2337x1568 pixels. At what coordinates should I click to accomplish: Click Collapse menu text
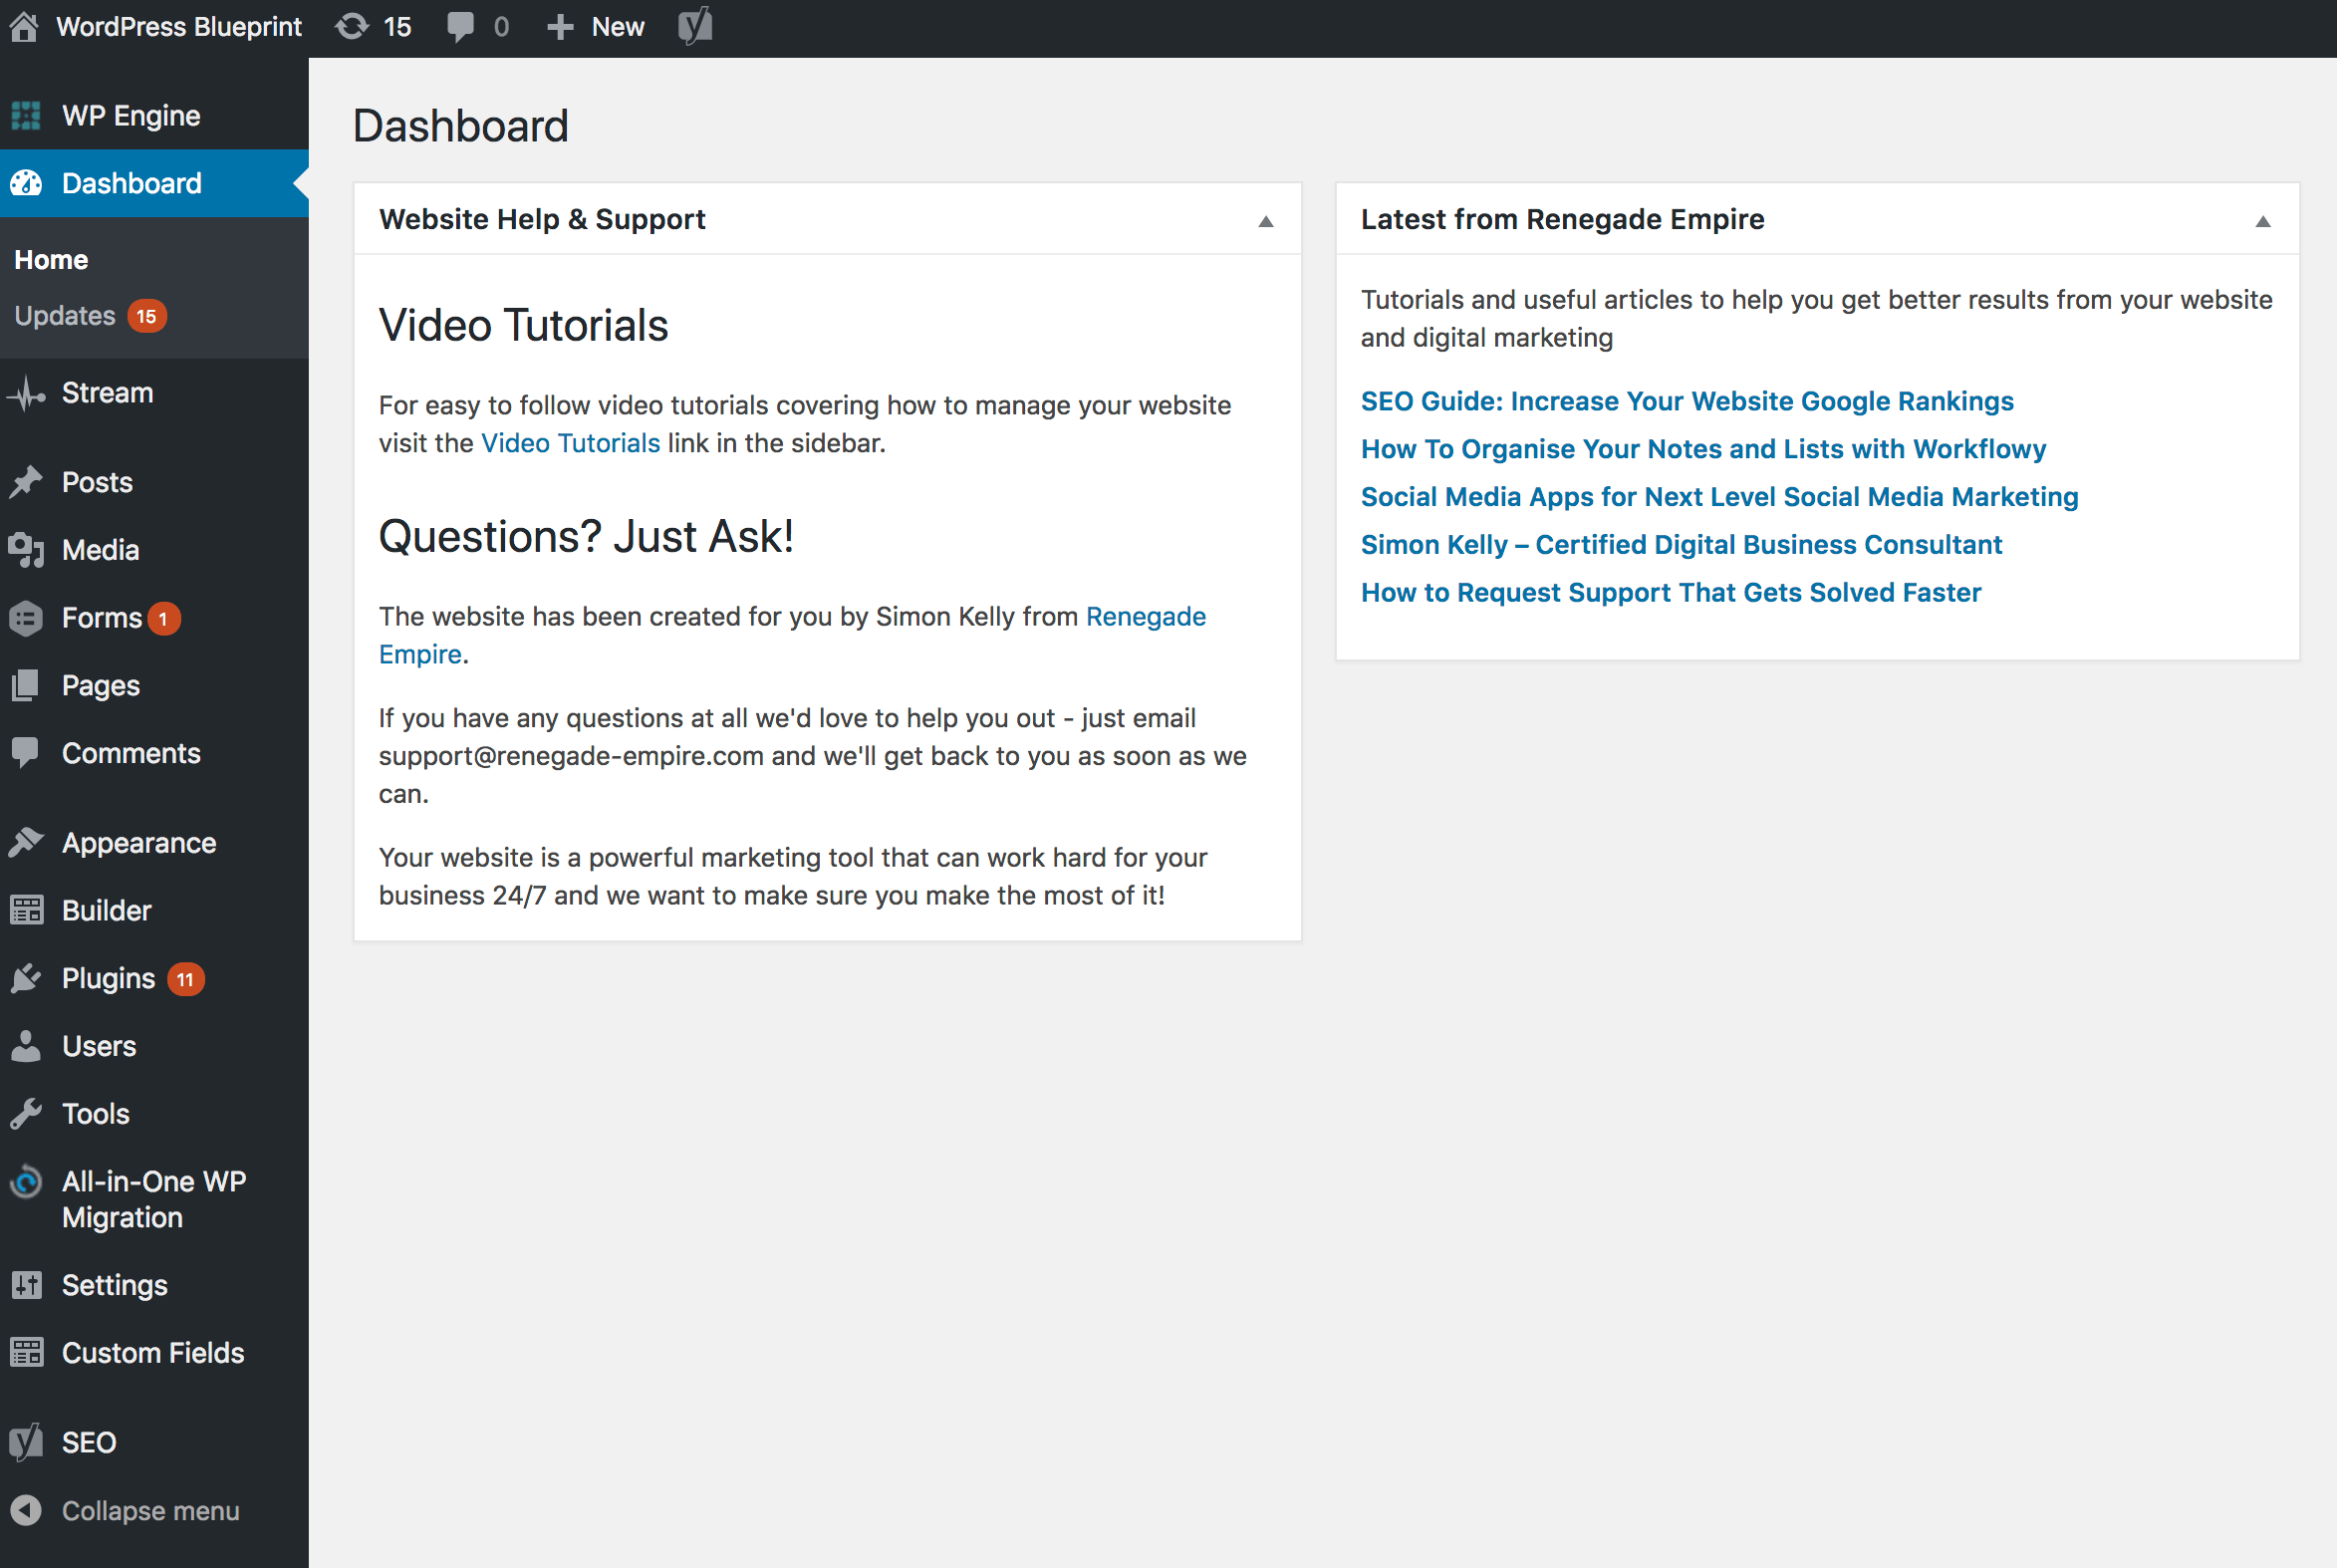tap(151, 1511)
